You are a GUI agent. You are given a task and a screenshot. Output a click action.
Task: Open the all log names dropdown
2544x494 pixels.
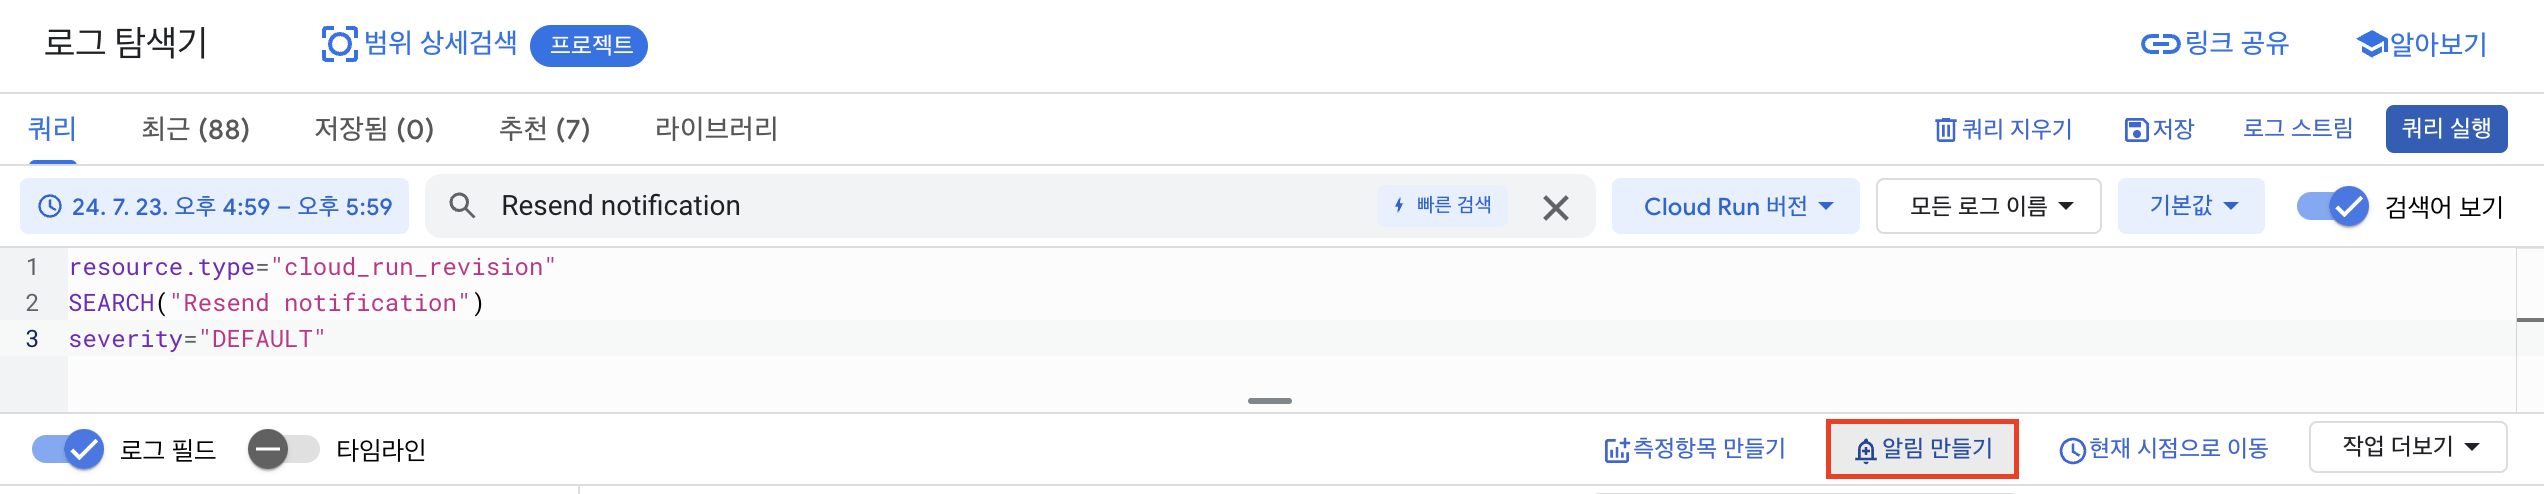click(1988, 207)
